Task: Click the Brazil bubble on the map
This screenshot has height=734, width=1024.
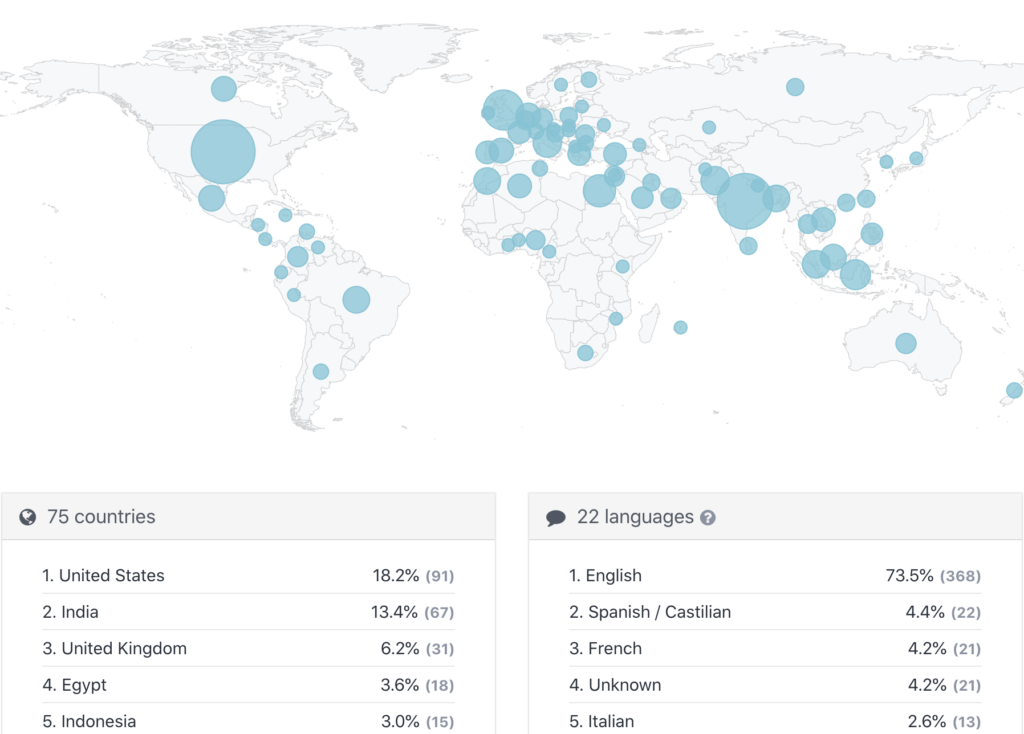Action: [356, 299]
